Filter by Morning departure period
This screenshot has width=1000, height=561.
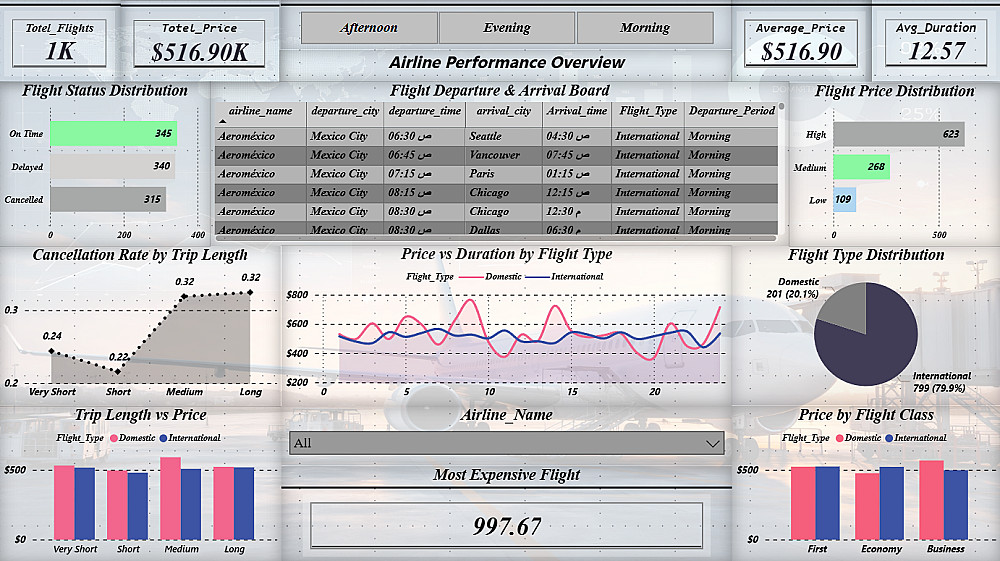(645, 28)
